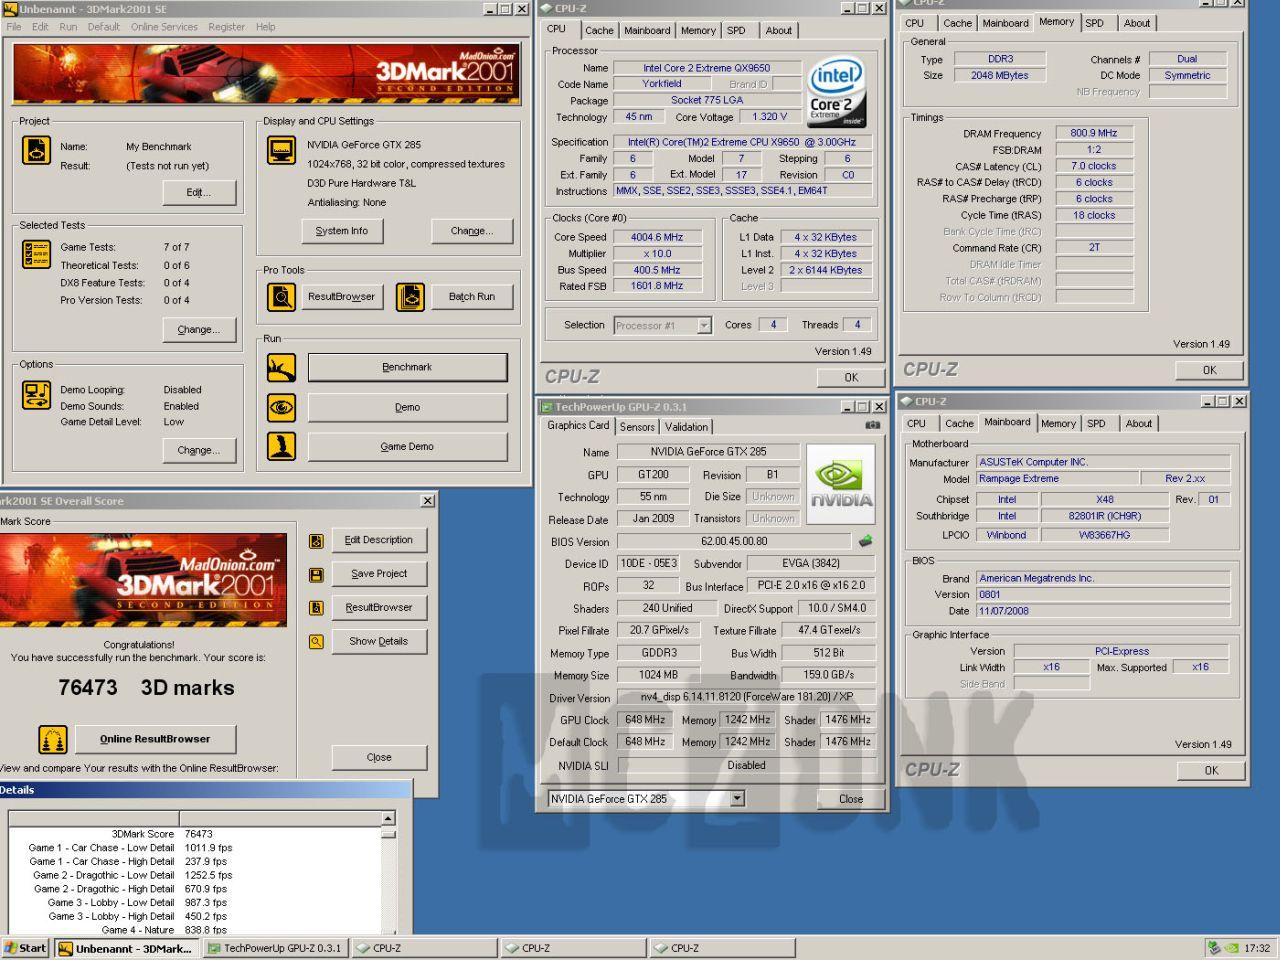The height and width of the screenshot is (960, 1280).
Task: Click the Rampage Extreme model field
Action: 1057,479
